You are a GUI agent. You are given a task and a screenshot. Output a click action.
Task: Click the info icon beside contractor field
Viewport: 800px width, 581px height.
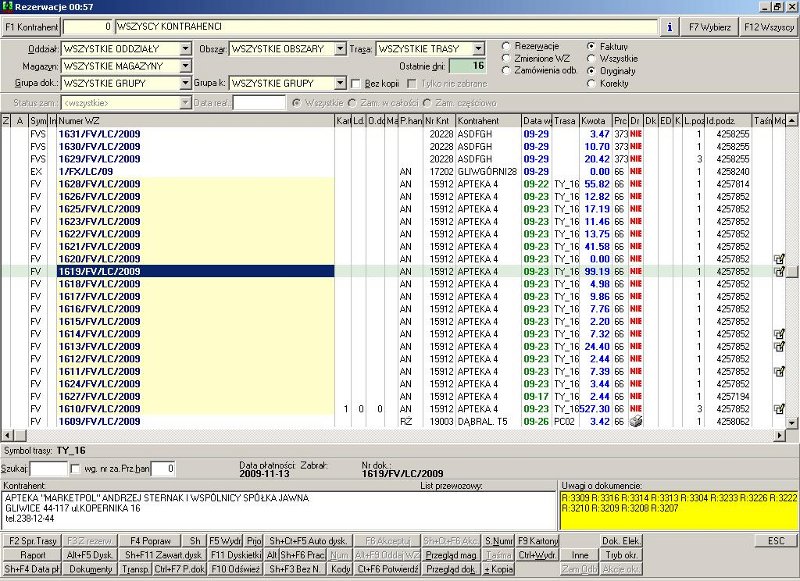pos(671,27)
